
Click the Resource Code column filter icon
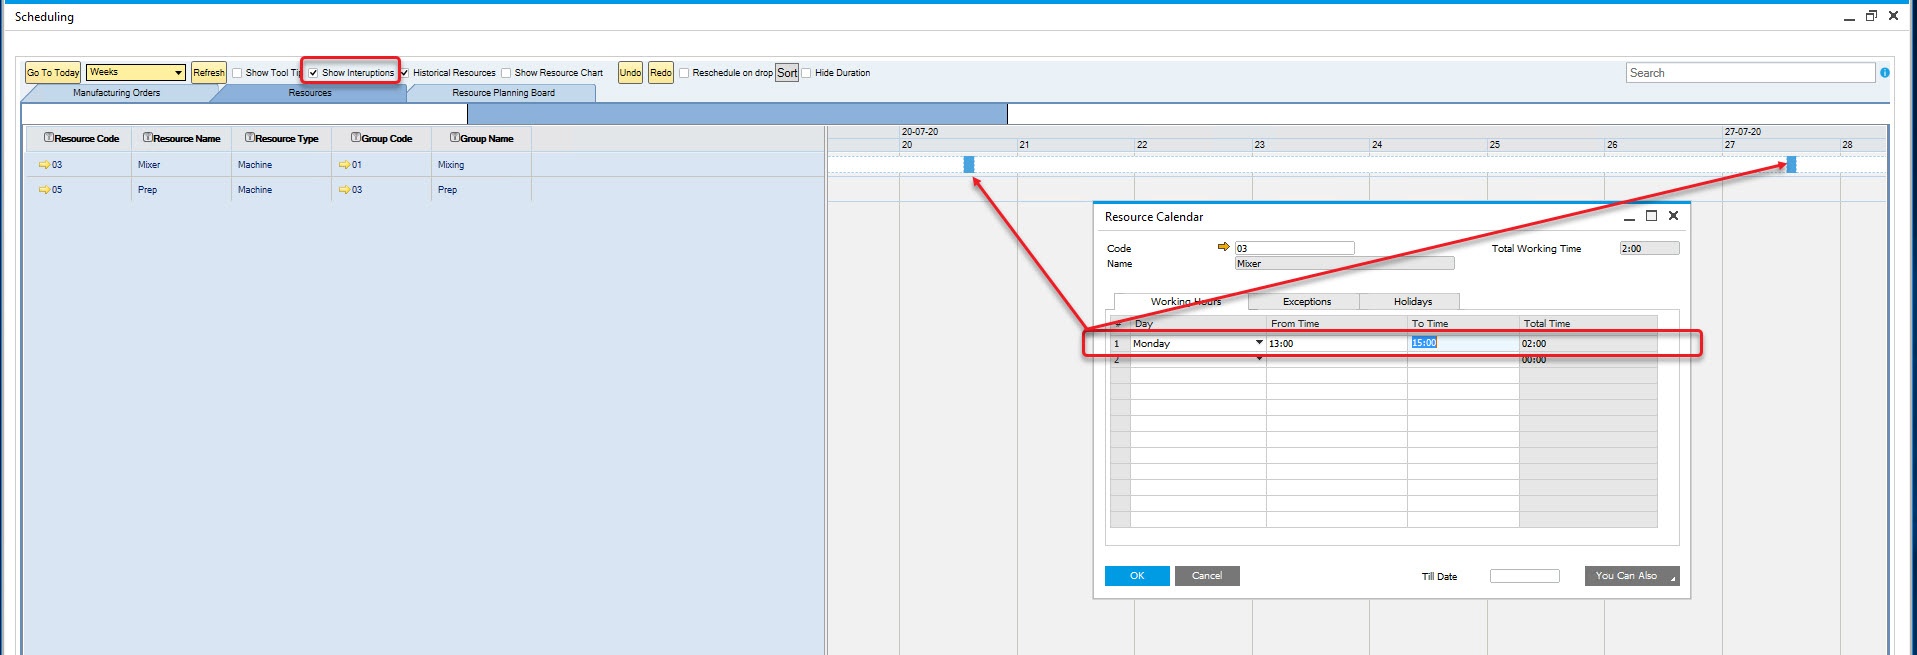(49, 138)
